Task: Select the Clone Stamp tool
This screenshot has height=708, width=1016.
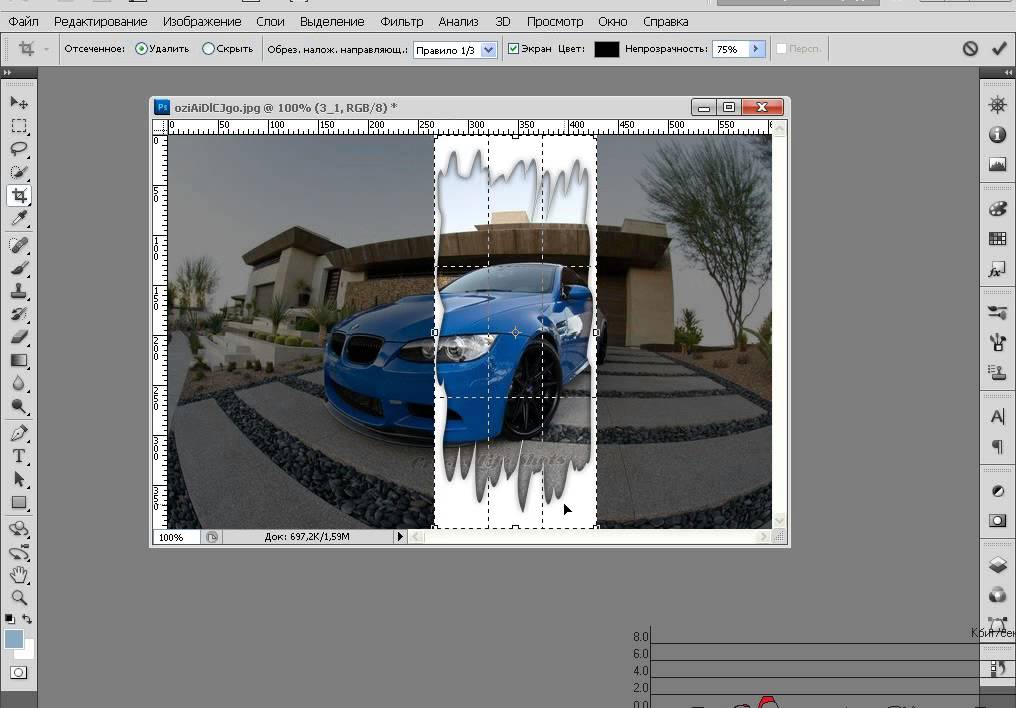Action: tap(19, 291)
